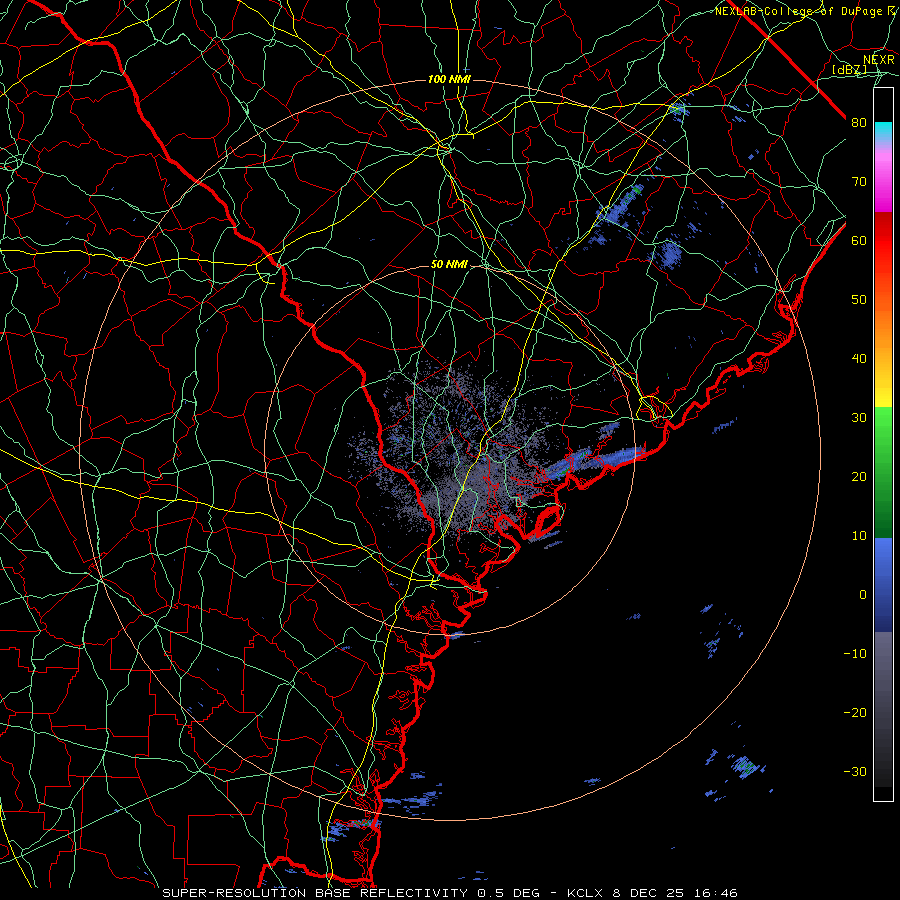
Task: Click the "100 NMI" range ring label
Action: tap(449, 79)
